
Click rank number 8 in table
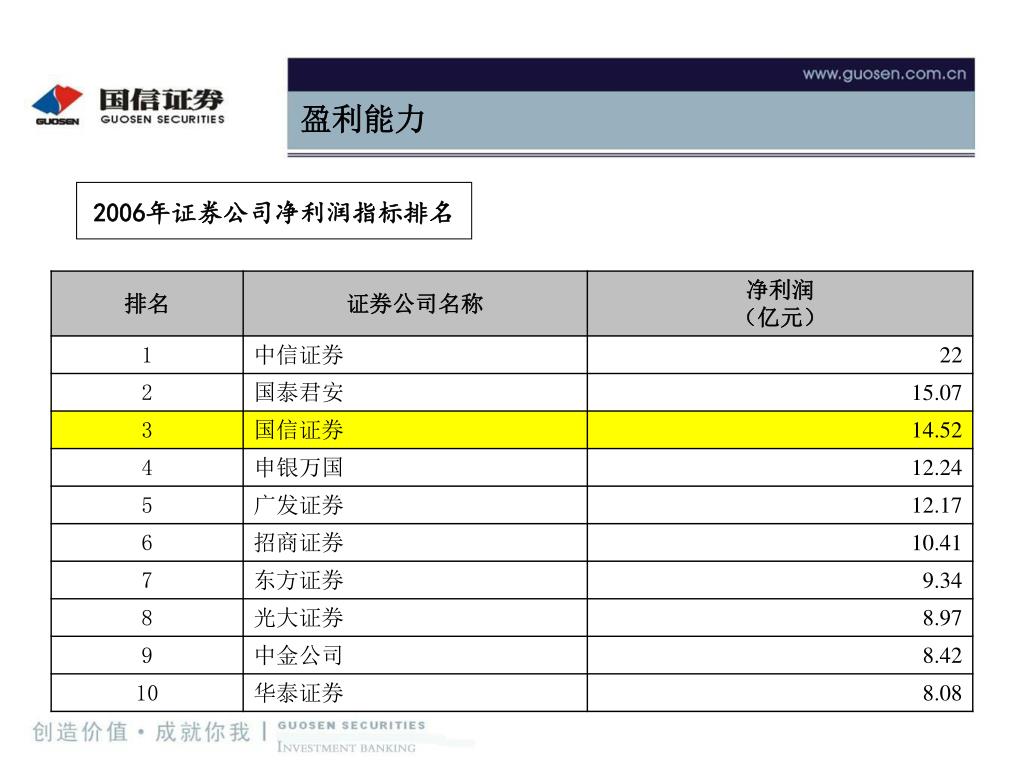[147, 618]
